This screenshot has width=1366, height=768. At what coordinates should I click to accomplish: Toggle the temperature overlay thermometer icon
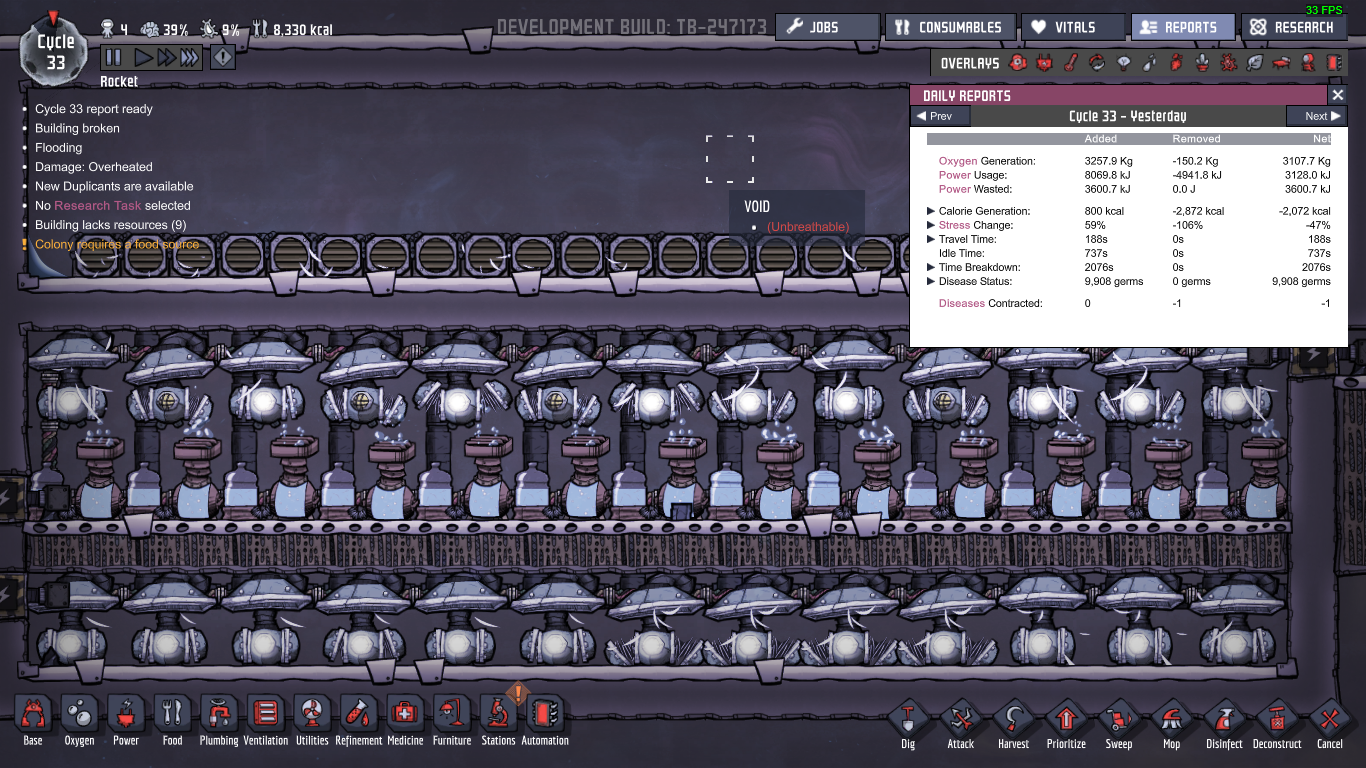point(1071,63)
